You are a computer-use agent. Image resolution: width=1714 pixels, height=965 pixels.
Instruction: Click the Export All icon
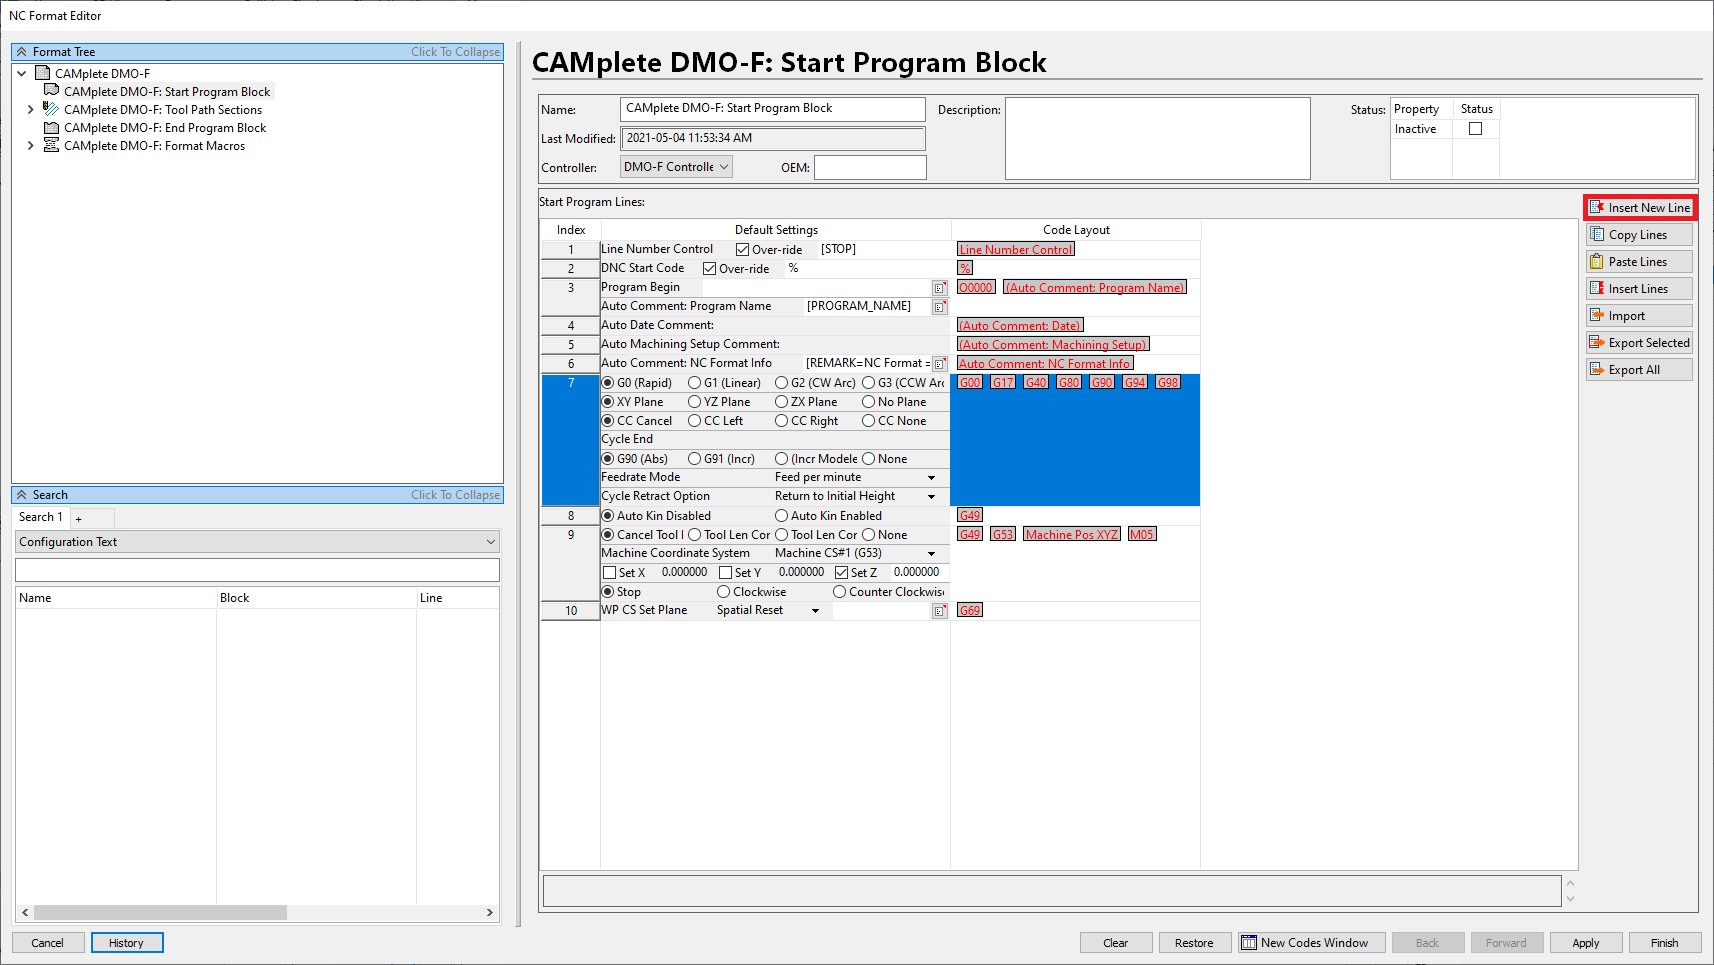click(1597, 370)
